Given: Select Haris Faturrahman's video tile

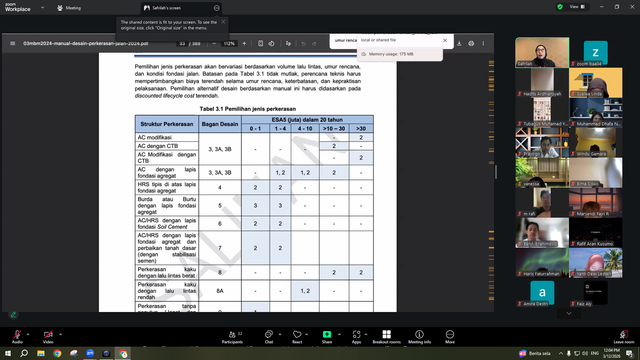Looking at the screenshot, I should point(542,263).
